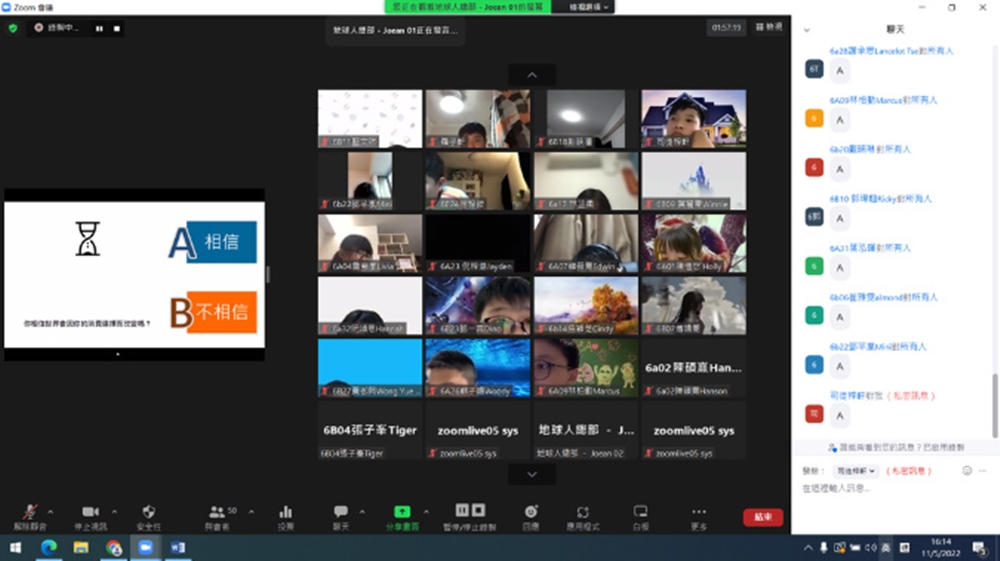The height and width of the screenshot is (561, 1000).
Task: Open Microsoft Edge from taskbar
Action: point(48,548)
